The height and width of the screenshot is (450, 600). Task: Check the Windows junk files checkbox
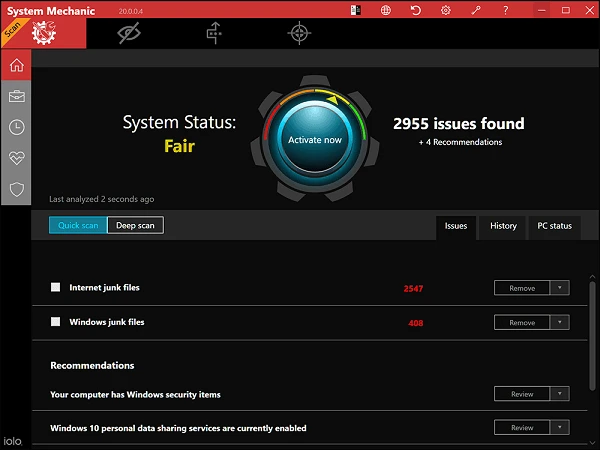[56, 322]
